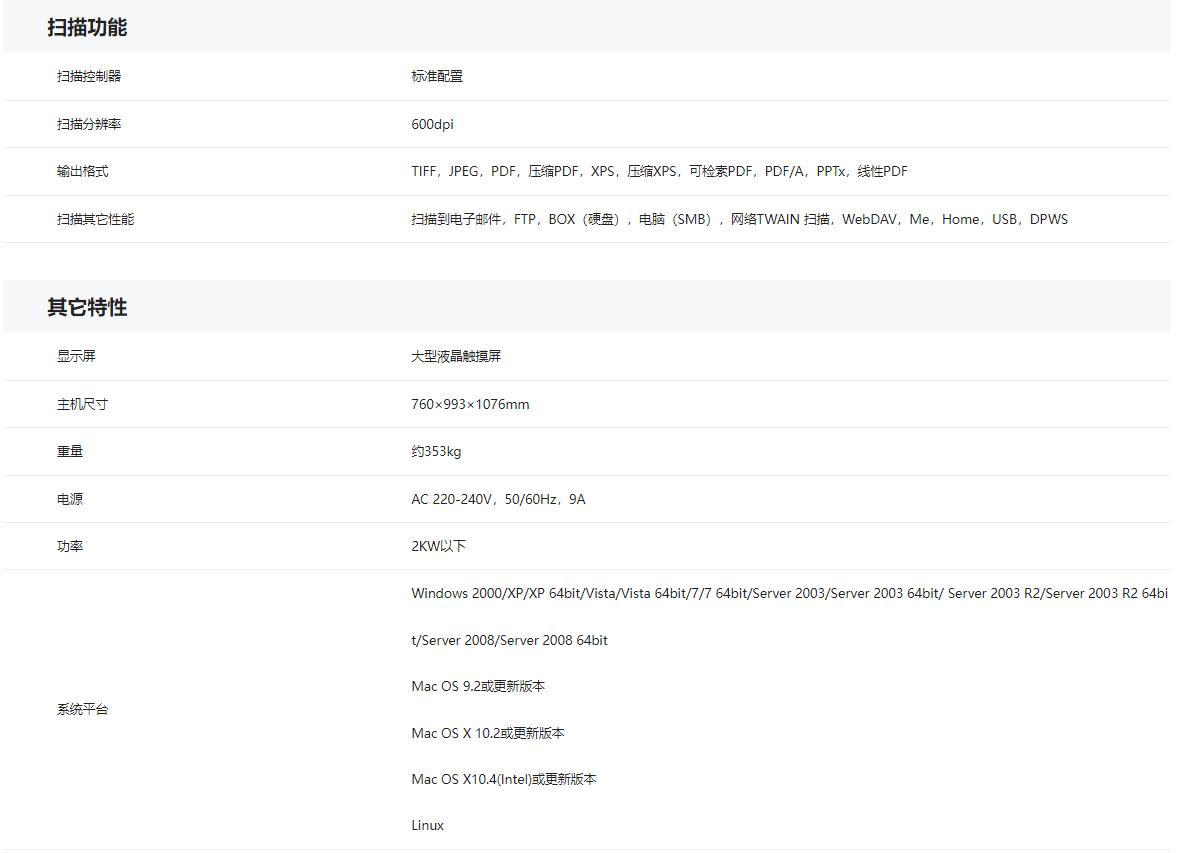
Task: Click the 输出格式 row label
Action: tap(82, 171)
